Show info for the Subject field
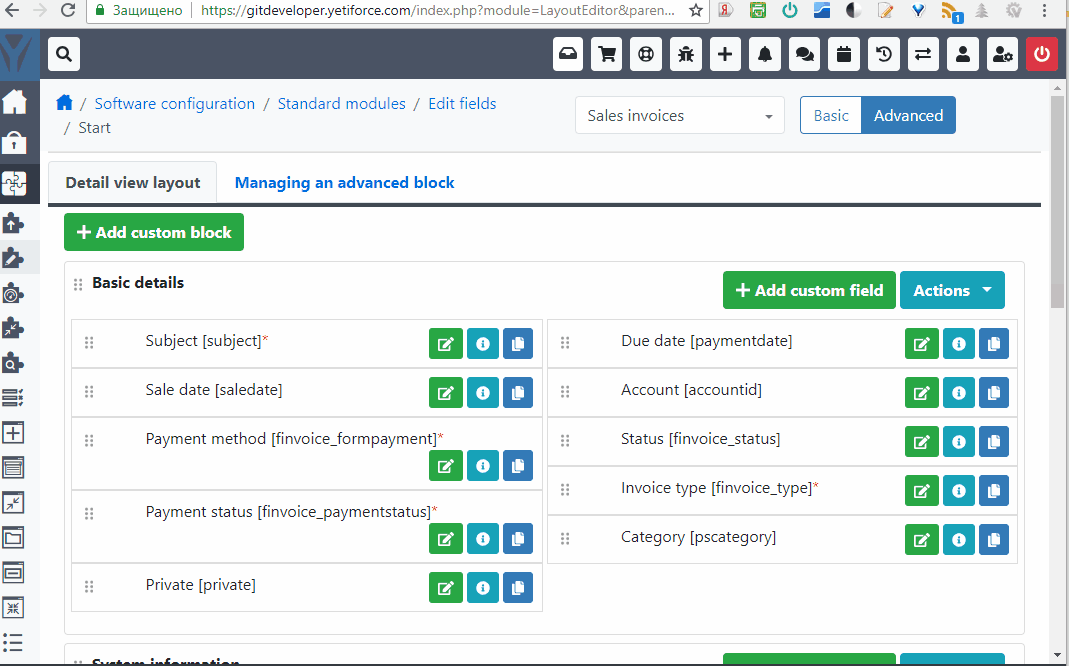The height and width of the screenshot is (666, 1069). click(483, 344)
